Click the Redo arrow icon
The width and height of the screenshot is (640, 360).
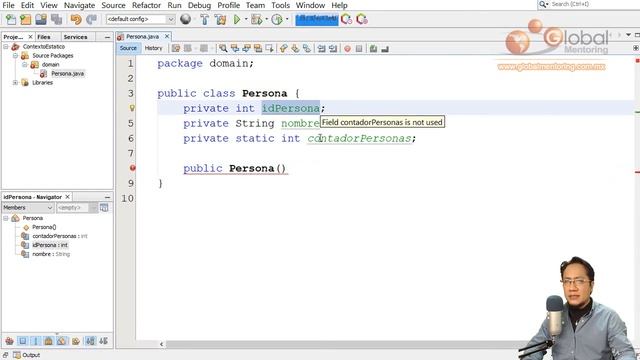pyautogui.click(x=91, y=19)
